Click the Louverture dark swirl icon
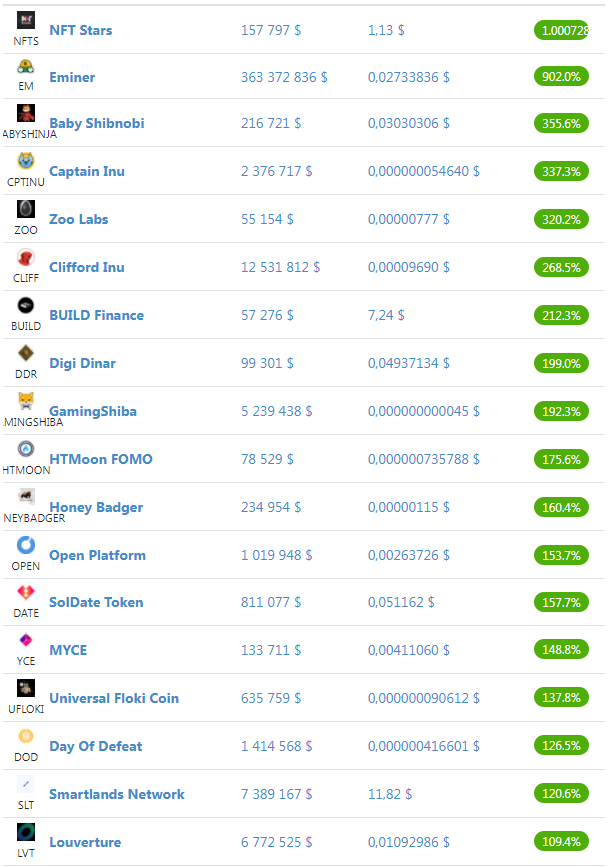 click(x=26, y=832)
